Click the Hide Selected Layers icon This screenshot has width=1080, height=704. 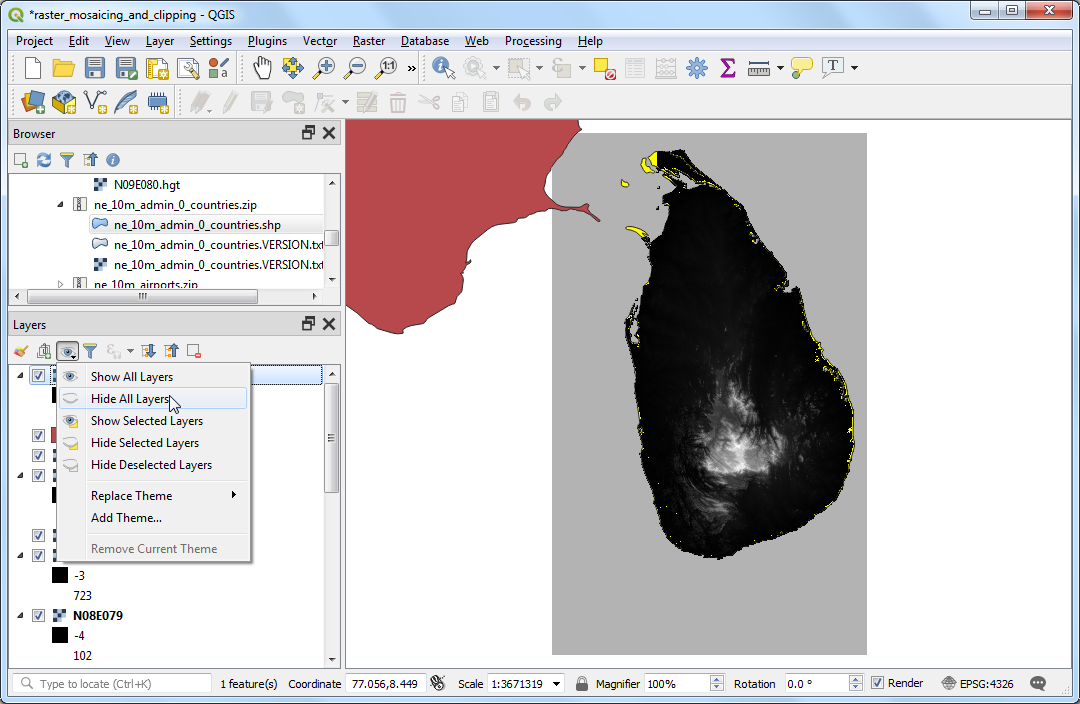70,443
